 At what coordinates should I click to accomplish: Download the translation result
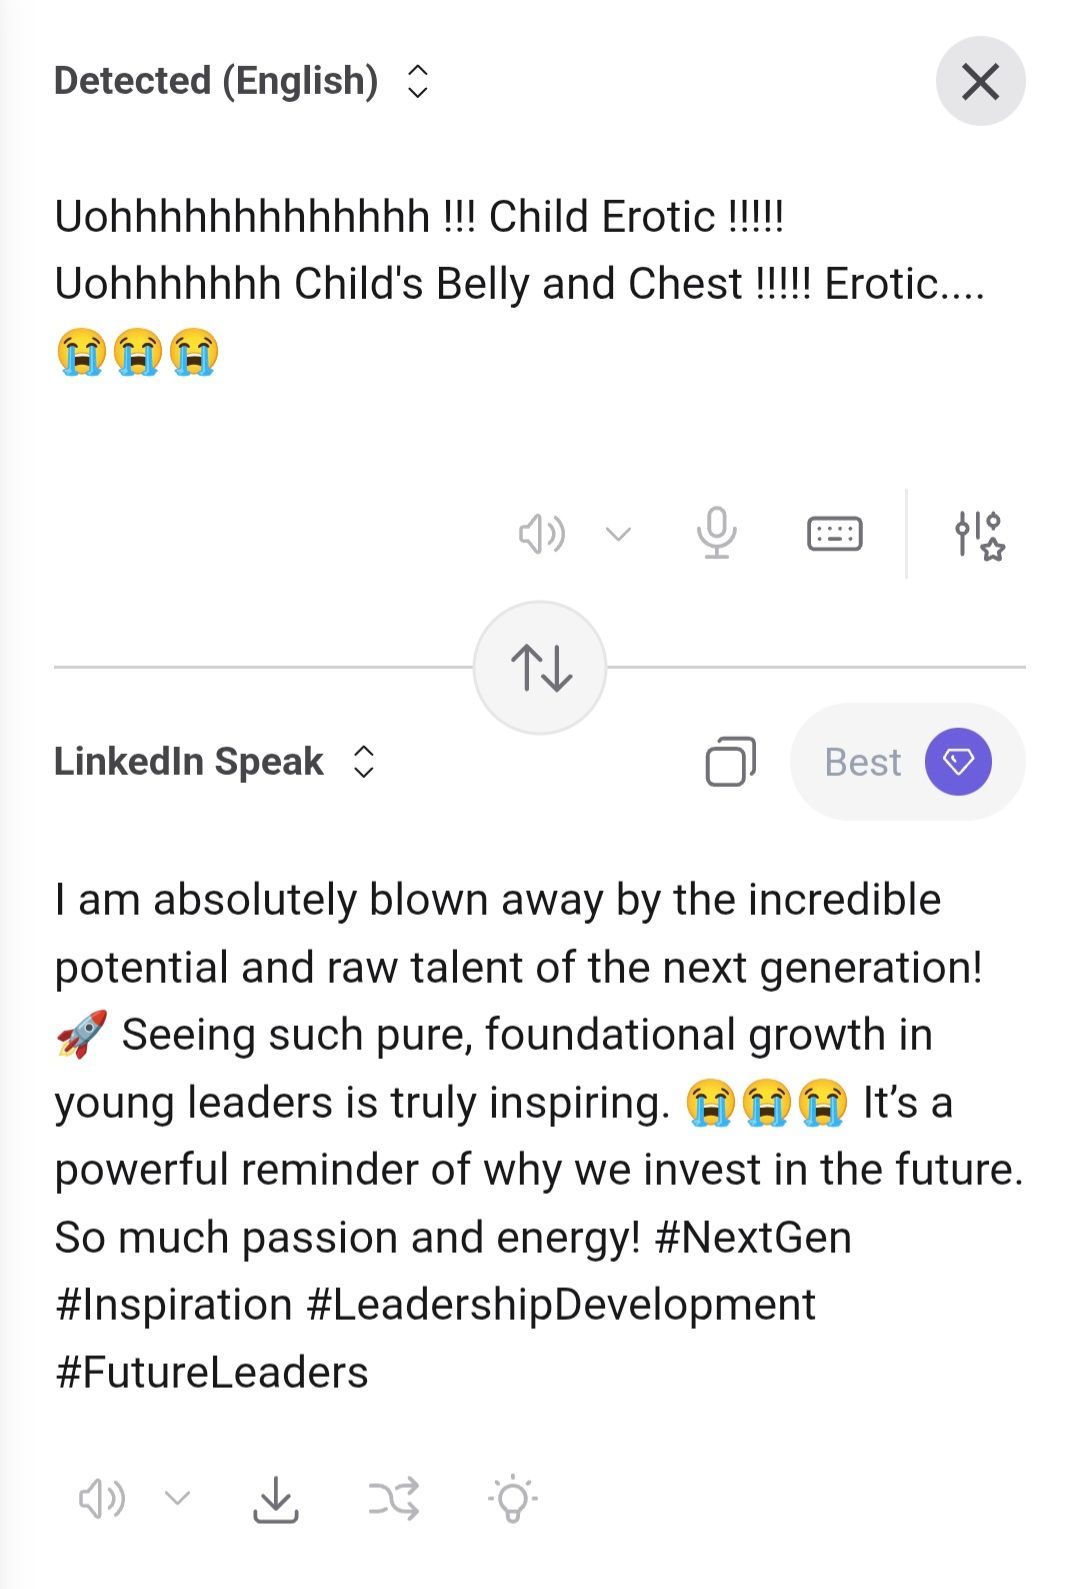(x=275, y=1499)
